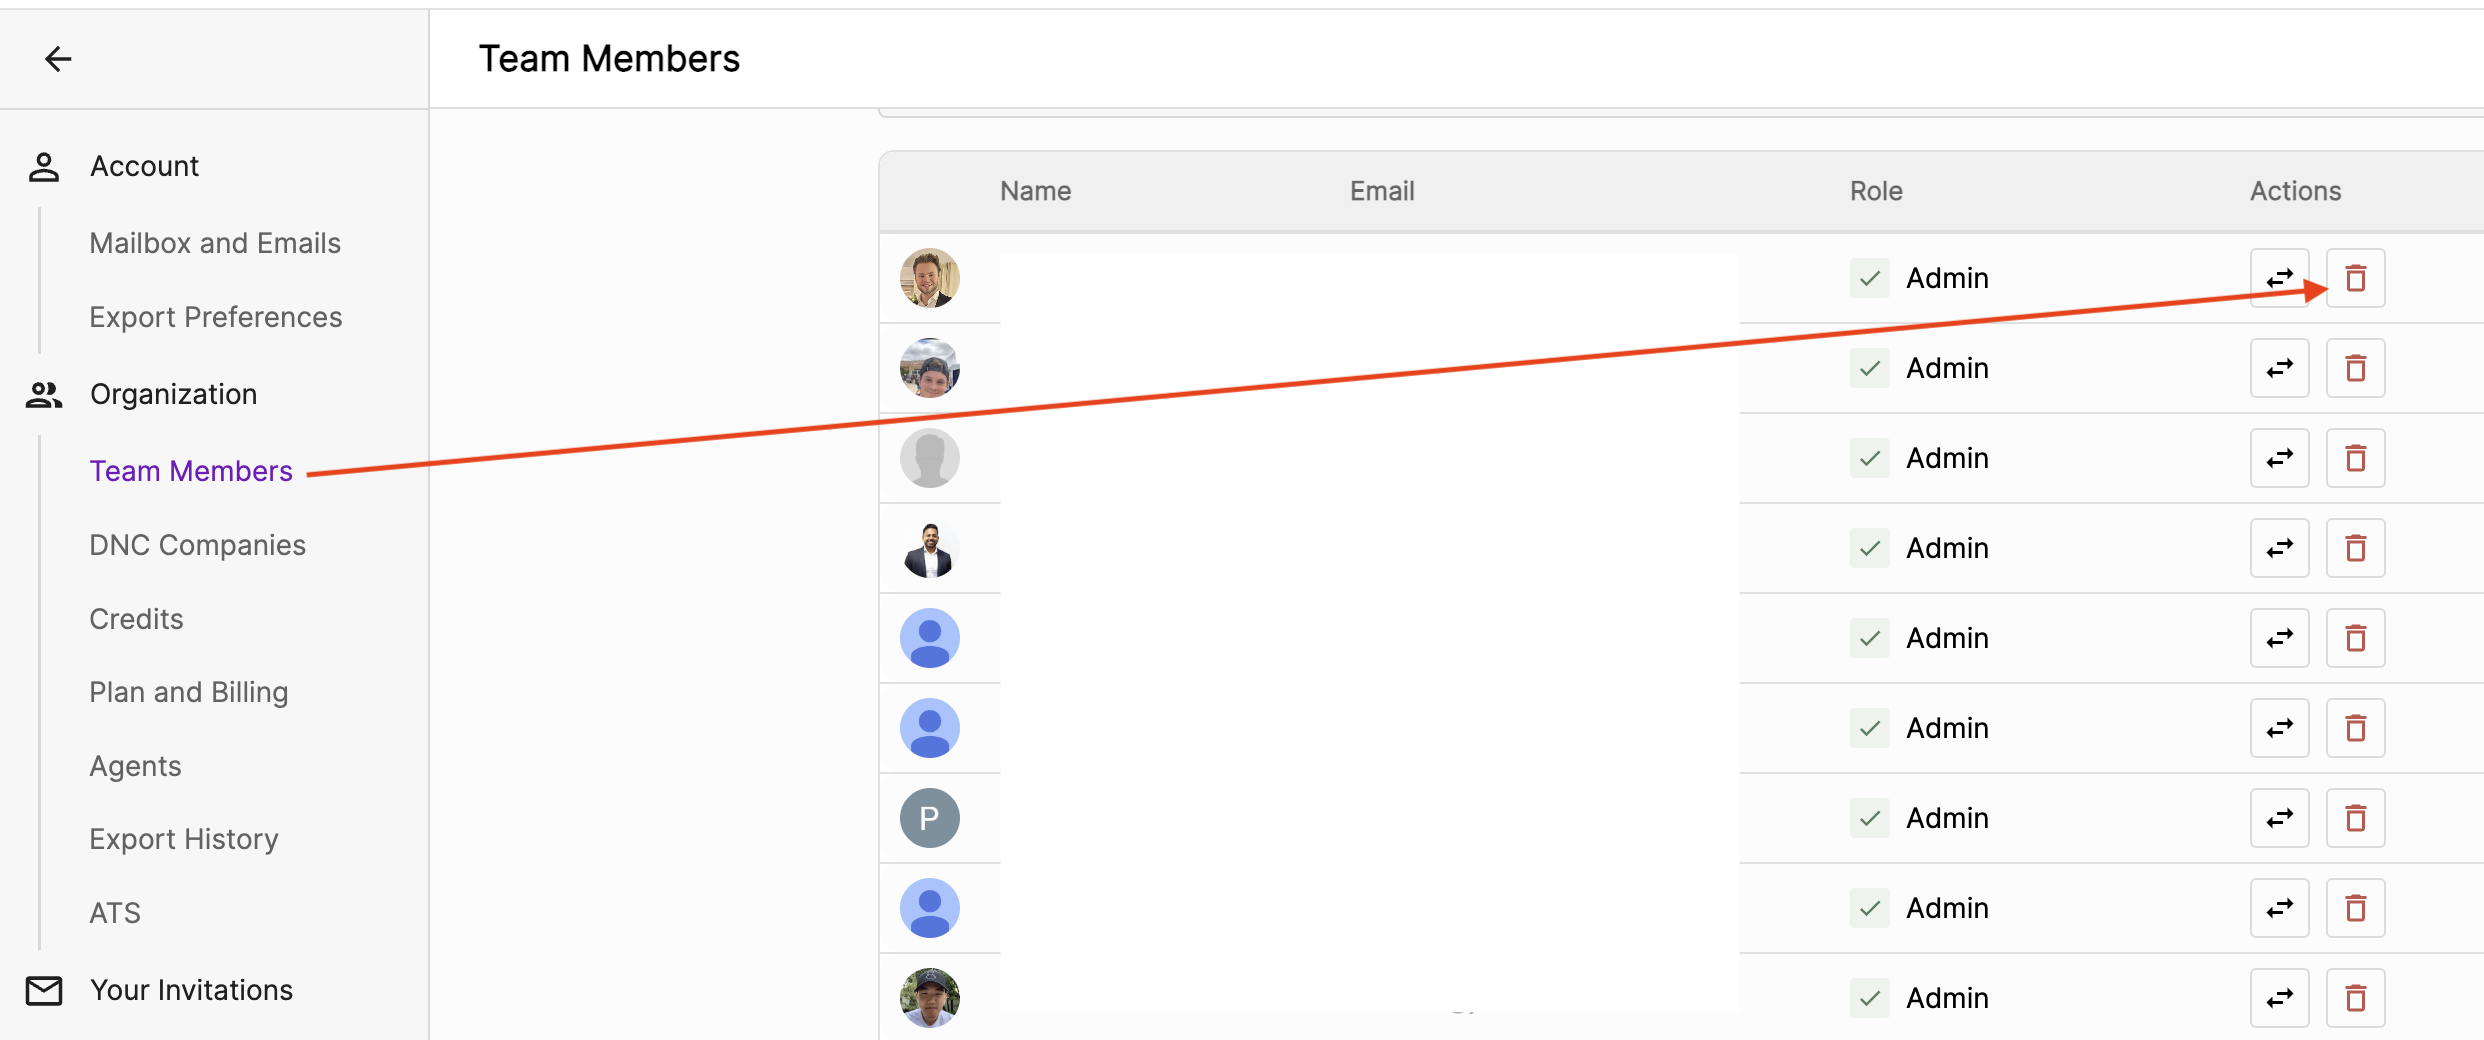This screenshot has width=2484, height=1040.
Task: Delete the member with P avatar
Action: click(2355, 818)
